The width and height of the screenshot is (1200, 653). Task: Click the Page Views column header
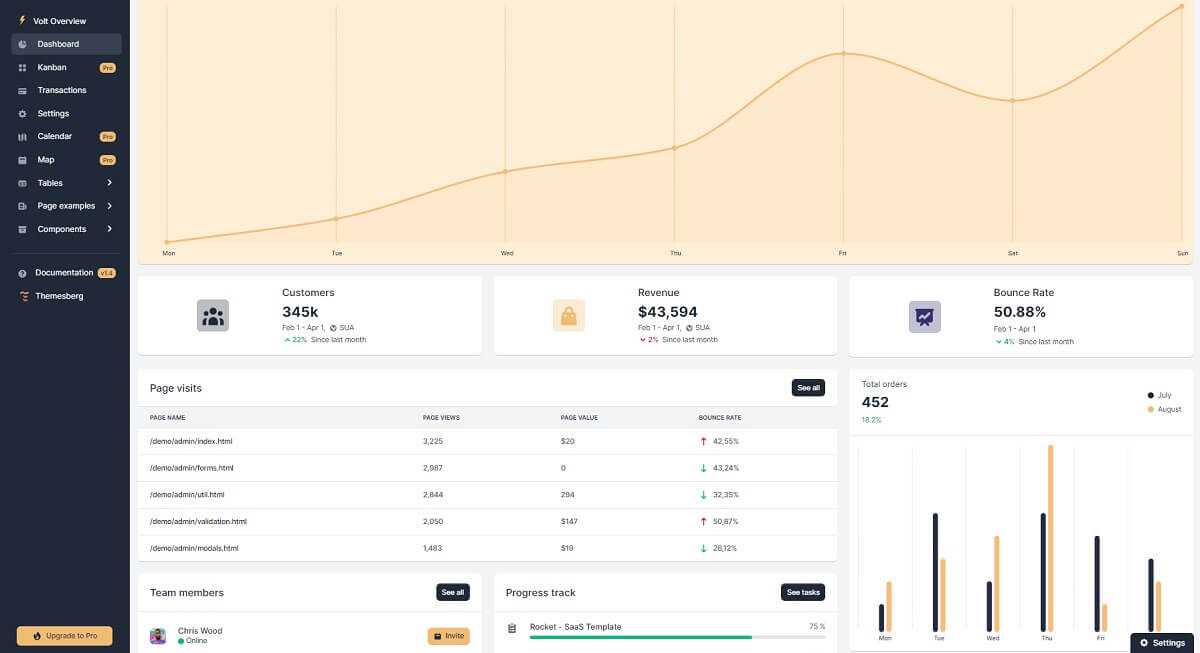441,417
